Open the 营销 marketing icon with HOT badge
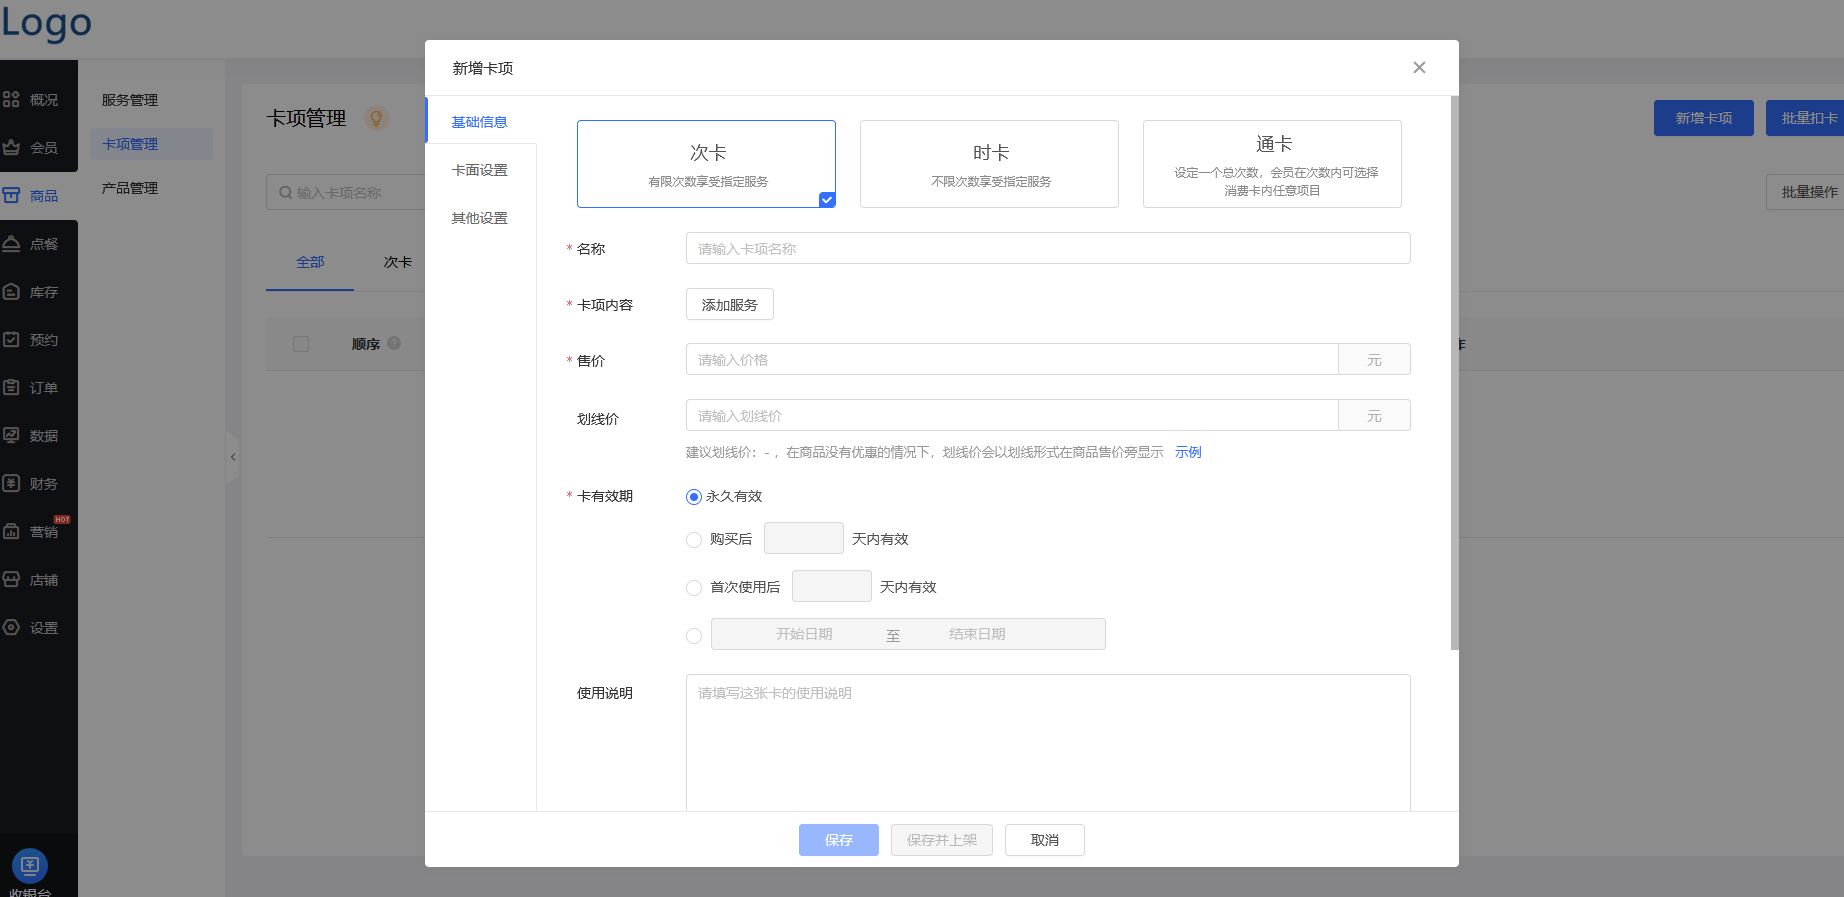The width and height of the screenshot is (1844, 897). coord(12,532)
